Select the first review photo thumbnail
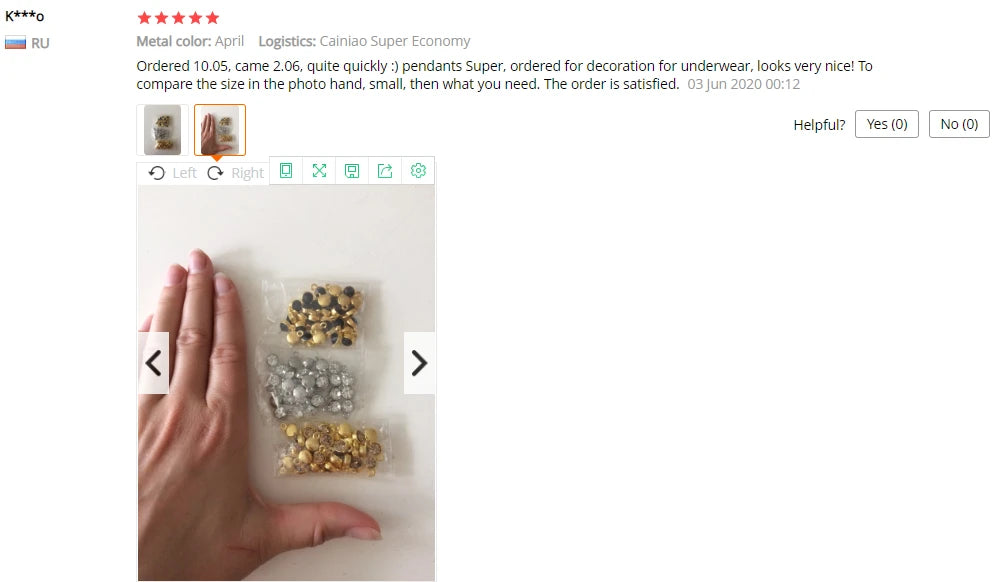The image size is (992, 582). (163, 130)
